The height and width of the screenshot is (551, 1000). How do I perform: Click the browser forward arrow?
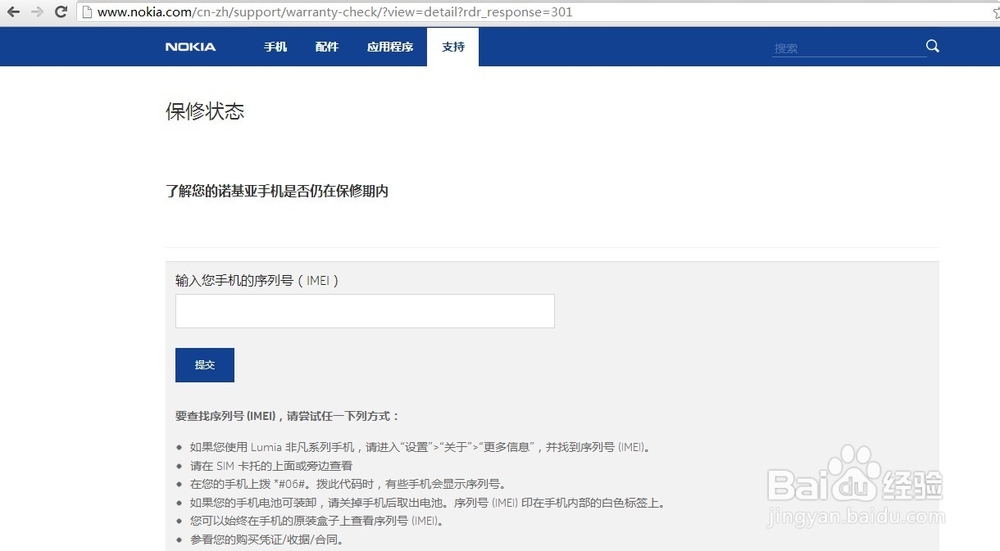point(37,11)
